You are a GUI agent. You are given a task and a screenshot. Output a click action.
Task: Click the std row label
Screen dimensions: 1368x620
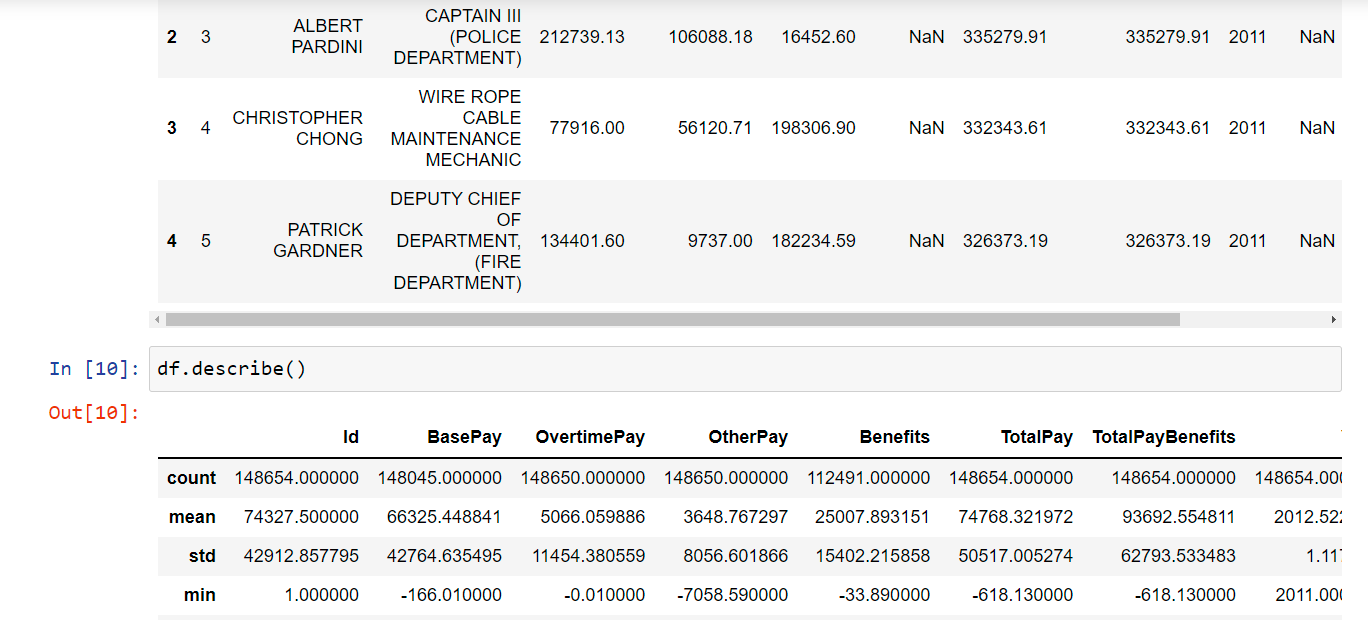click(x=202, y=556)
